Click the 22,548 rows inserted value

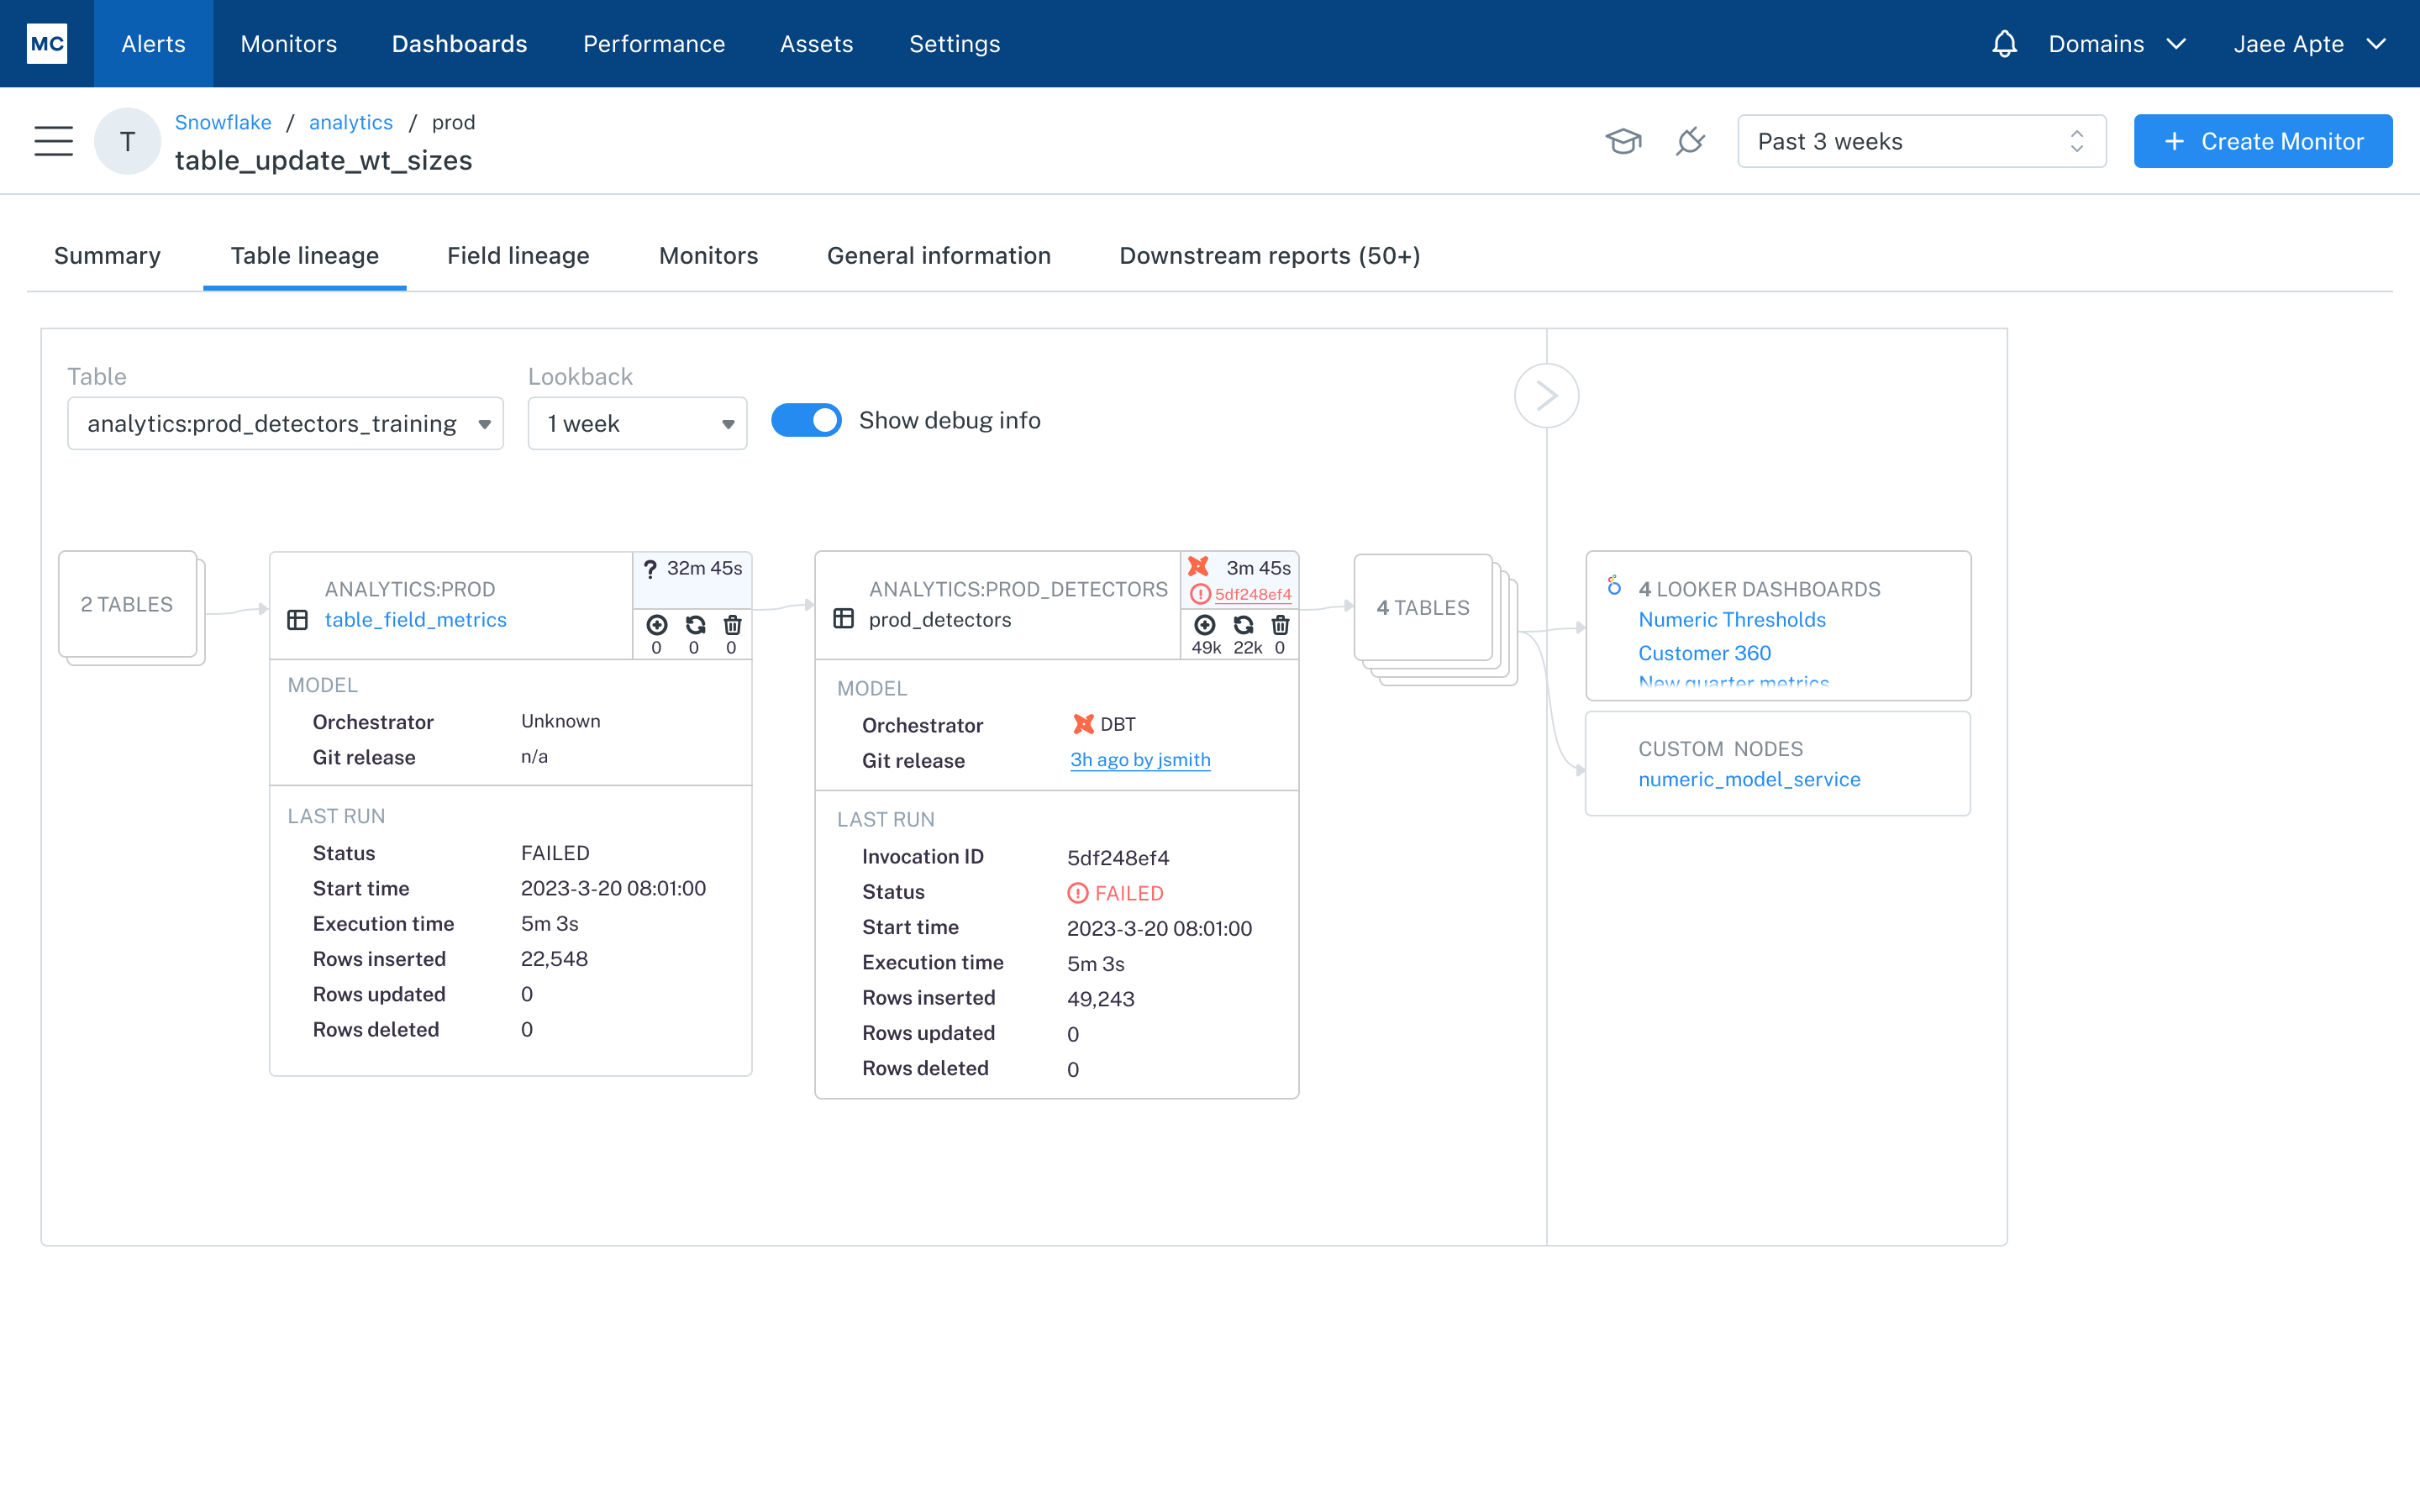[x=555, y=959]
